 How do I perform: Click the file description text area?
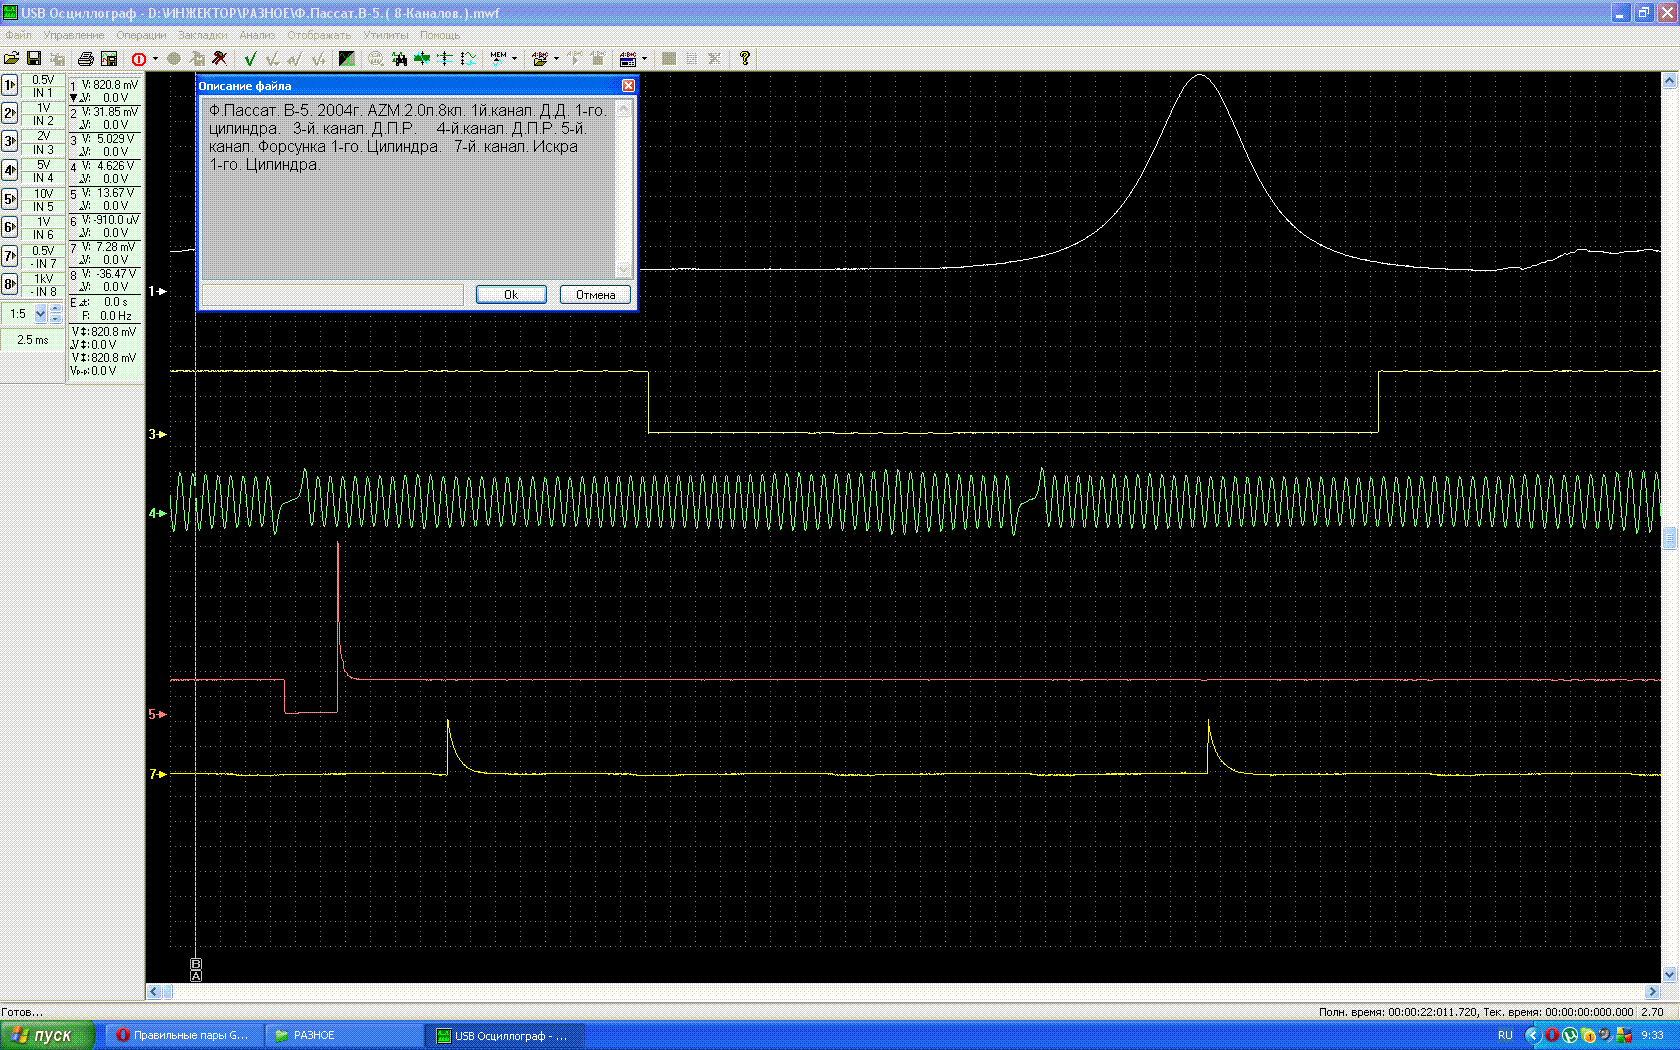(x=408, y=189)
